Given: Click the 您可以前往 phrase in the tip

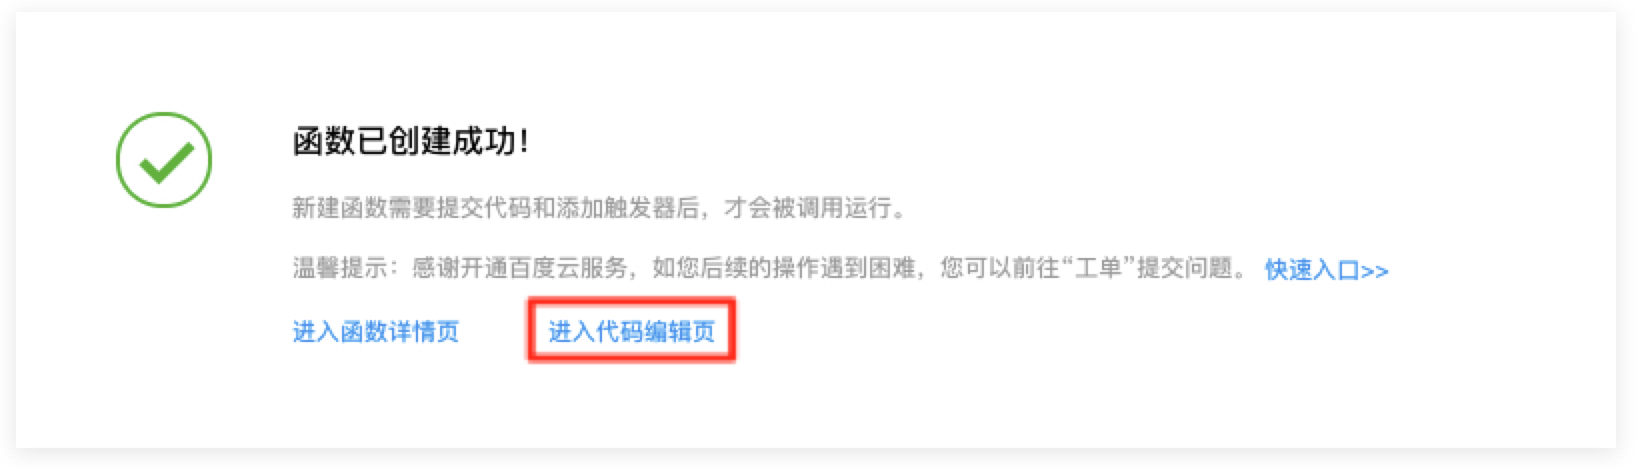Looking at the screenshot, I should point(999,268).
